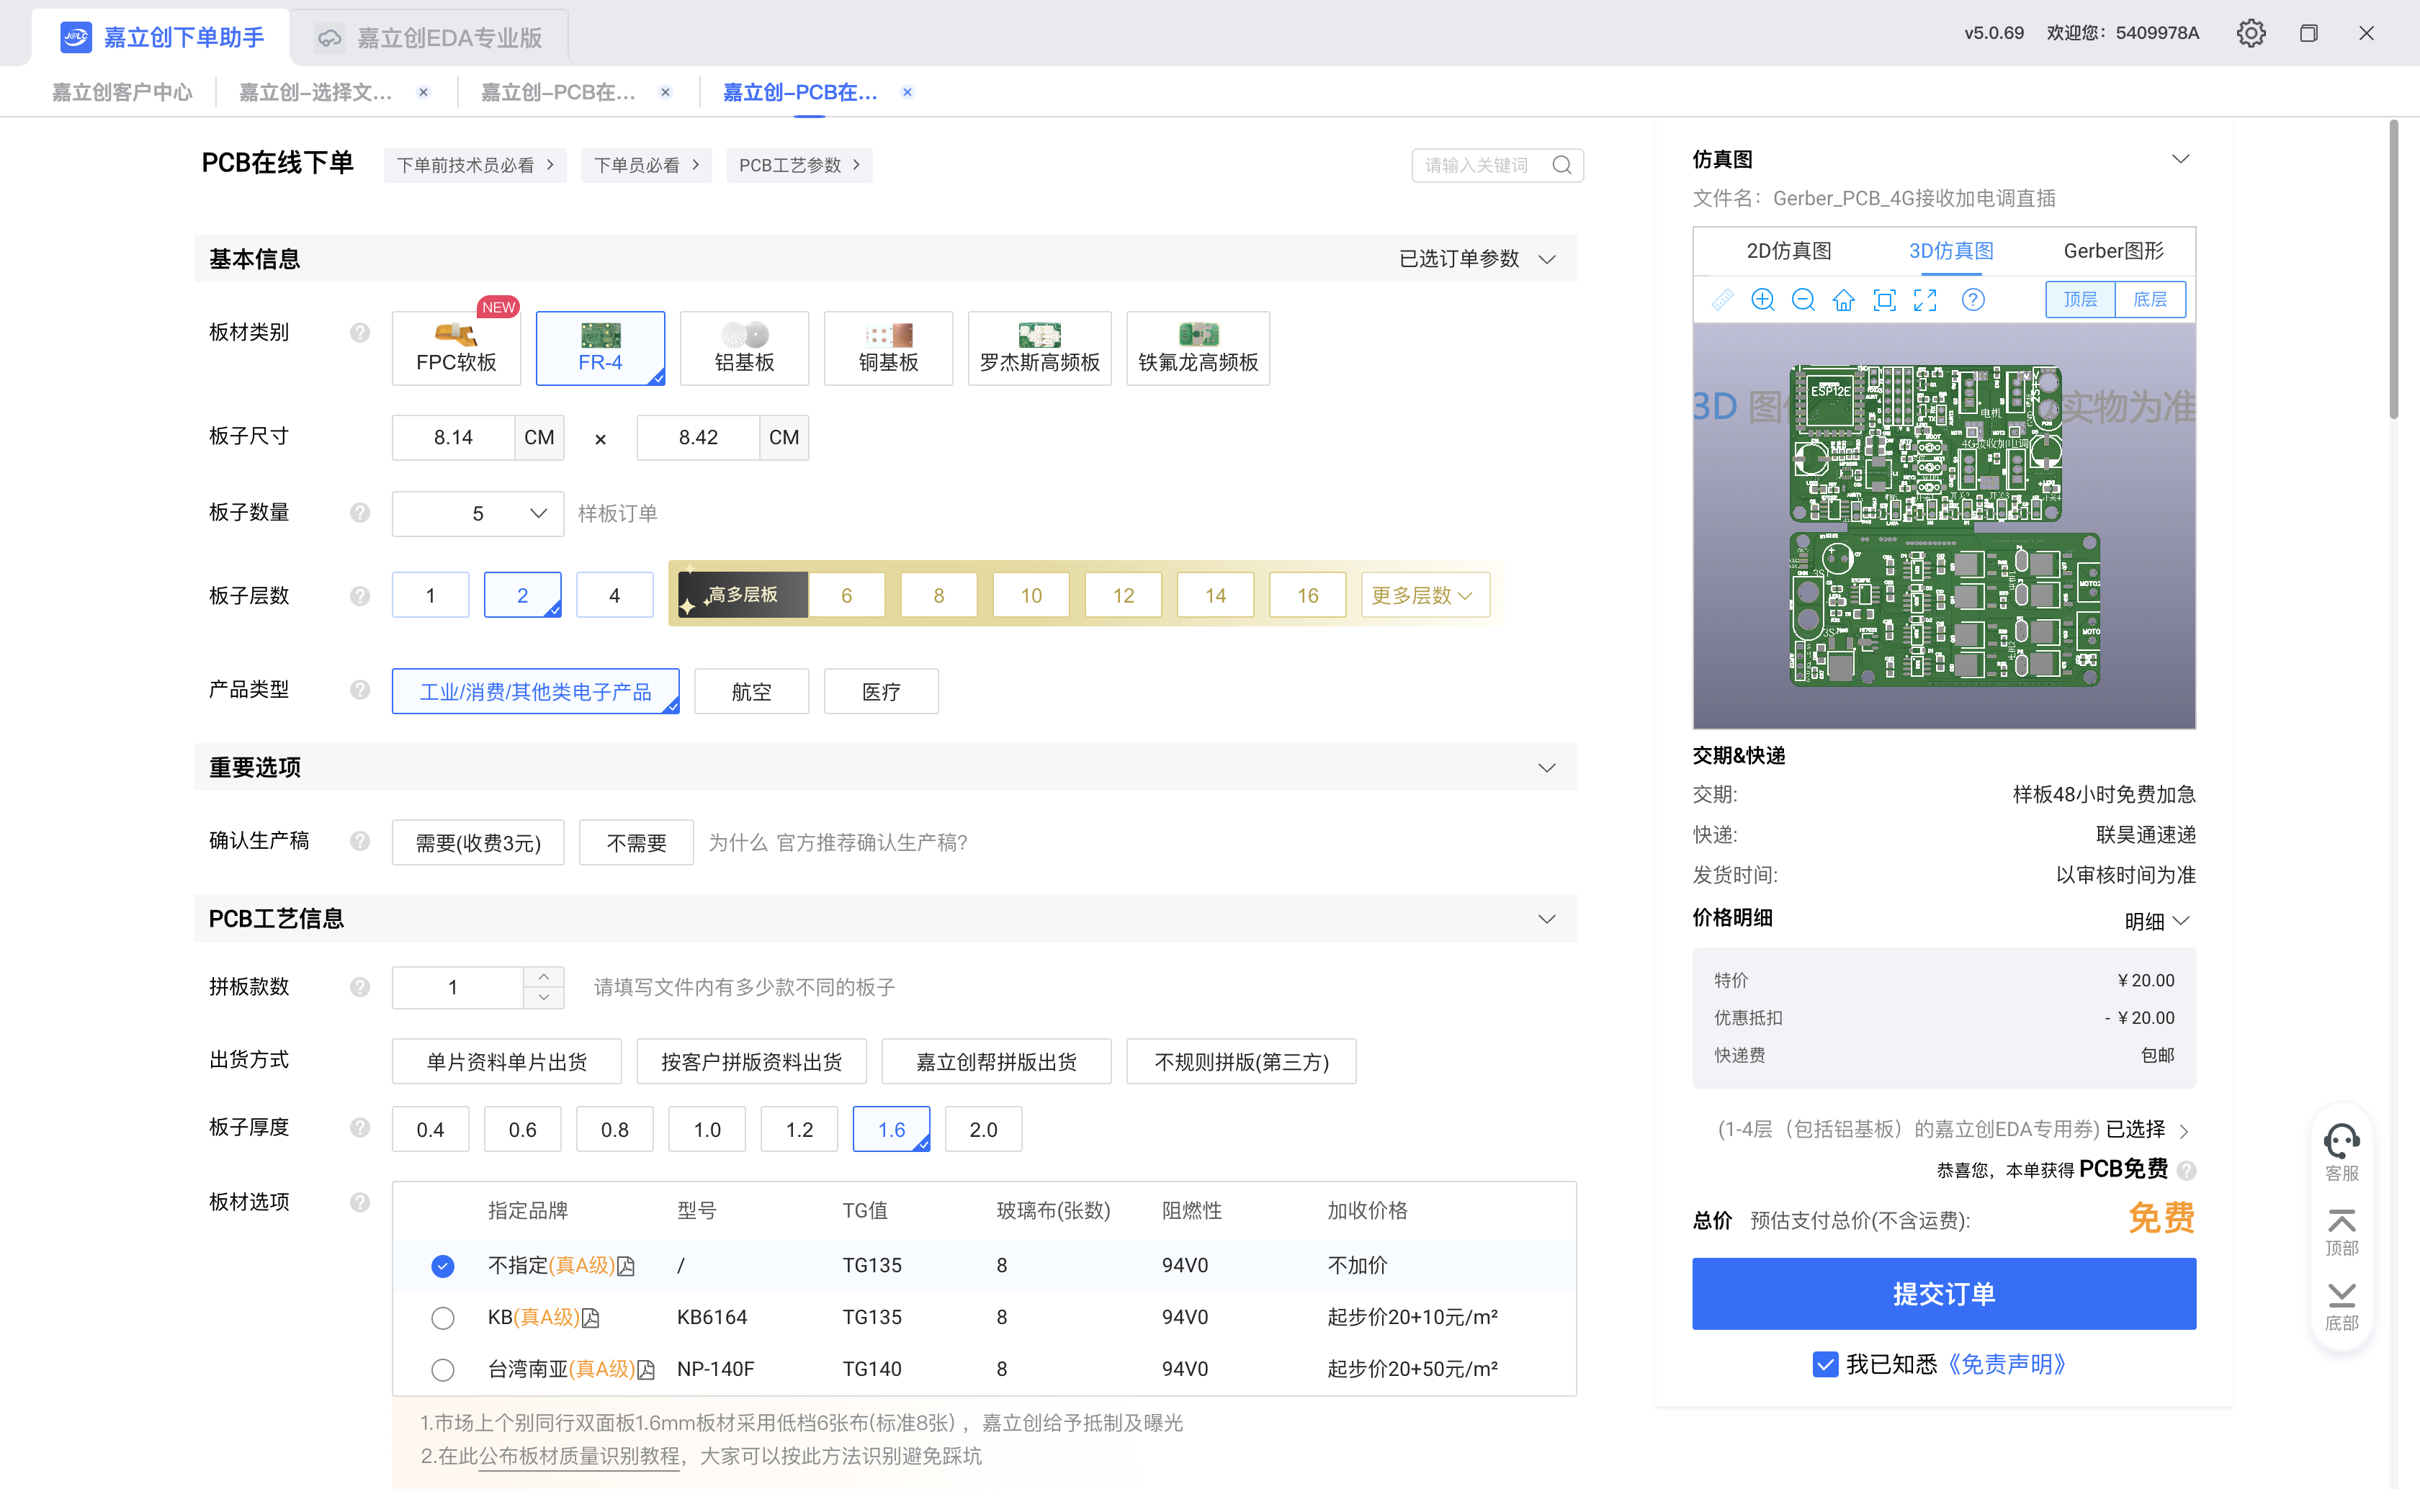Reset 3D view with home icon
Image resolution: width=2420 pixels, height=1512 pixels.
1844,300
